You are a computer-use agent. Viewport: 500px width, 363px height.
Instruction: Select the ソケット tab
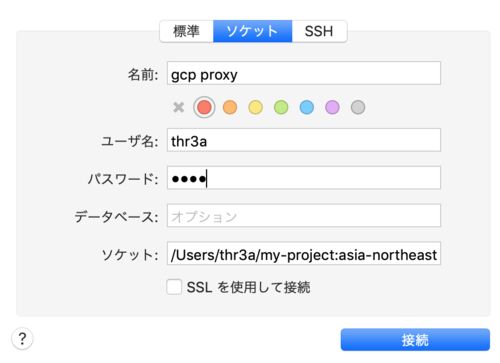tap(253, 31)
